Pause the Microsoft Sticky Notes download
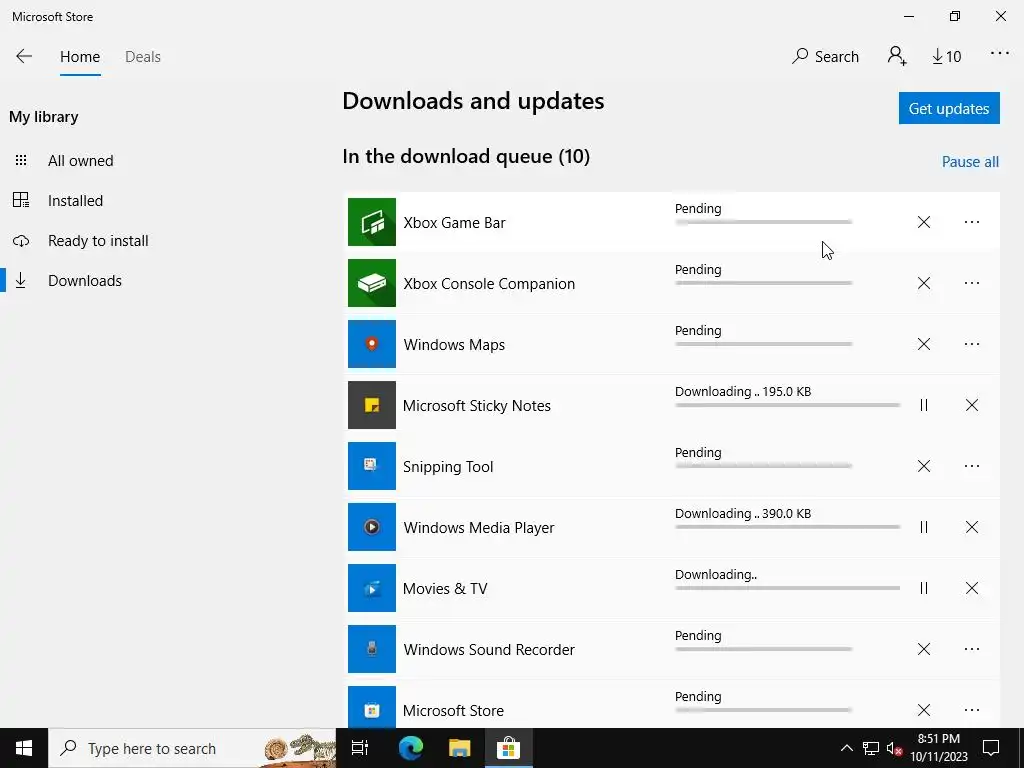 (x=923, y=405)
